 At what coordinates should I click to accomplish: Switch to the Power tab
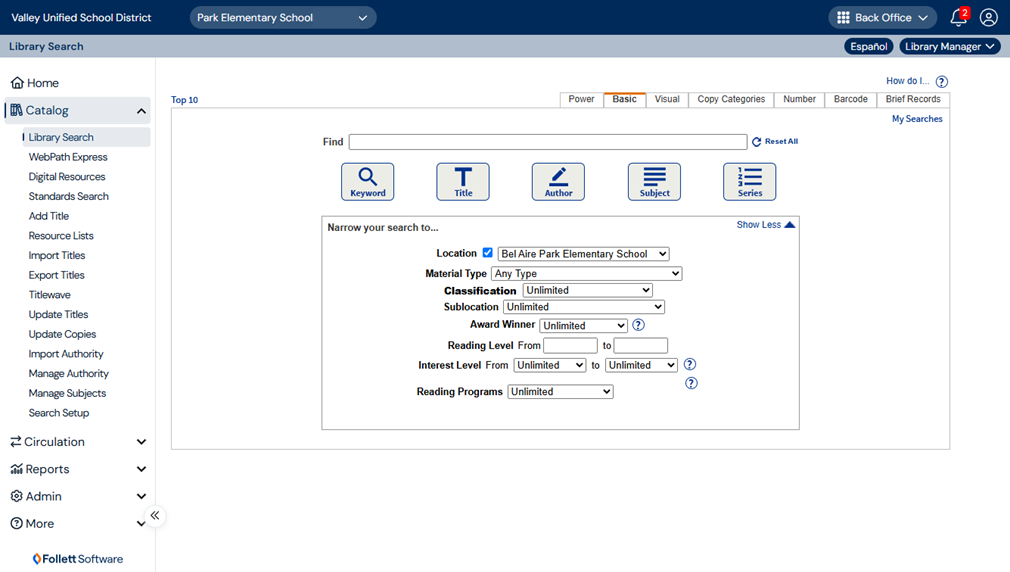point(581,99)
